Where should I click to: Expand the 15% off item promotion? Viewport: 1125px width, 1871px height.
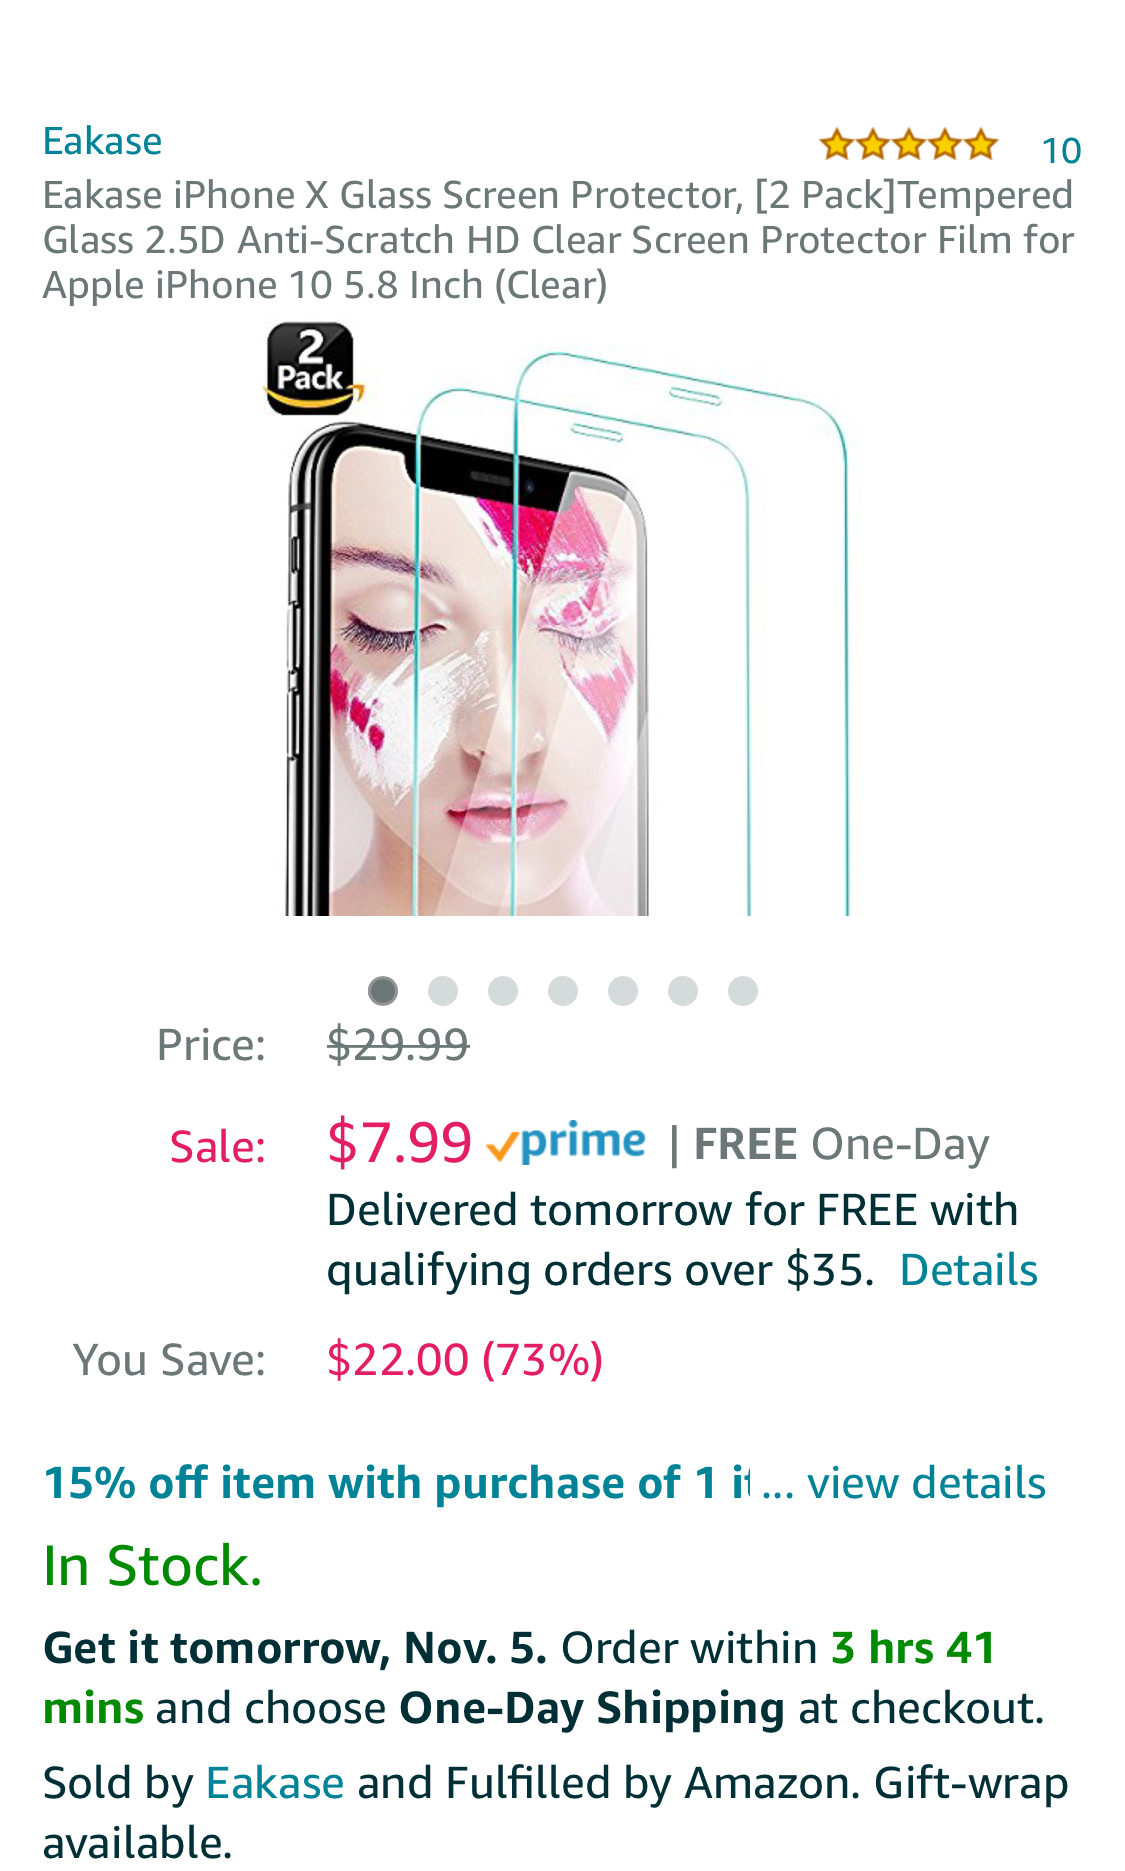[397, 1482]
